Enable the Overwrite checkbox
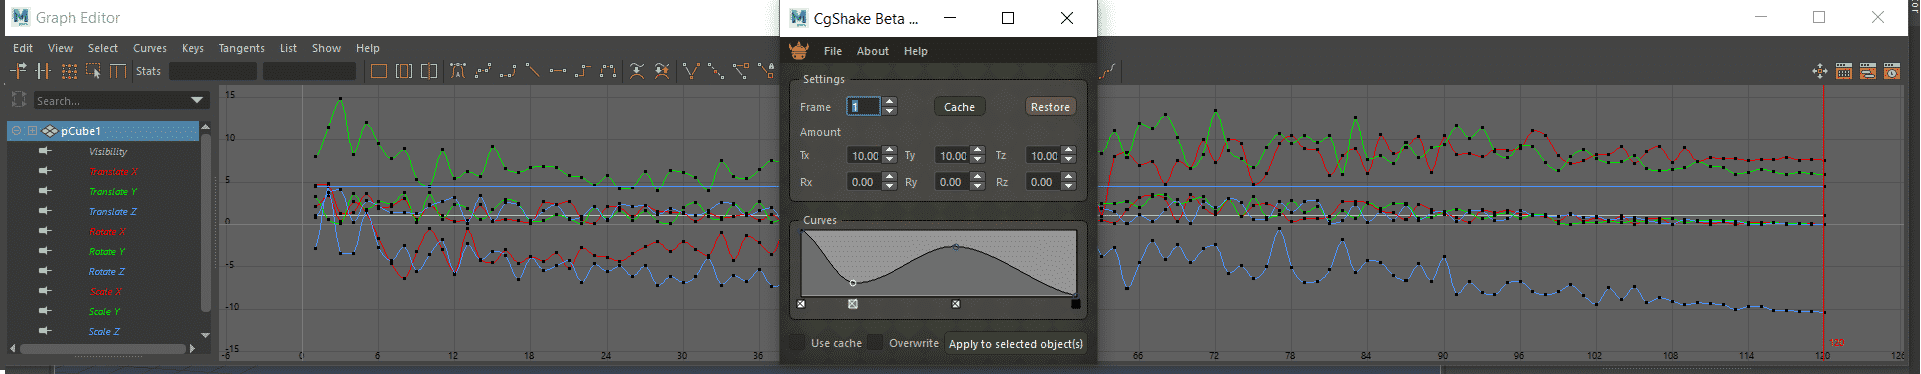Viewport: 1921px width, 374px height. (875, 343)
